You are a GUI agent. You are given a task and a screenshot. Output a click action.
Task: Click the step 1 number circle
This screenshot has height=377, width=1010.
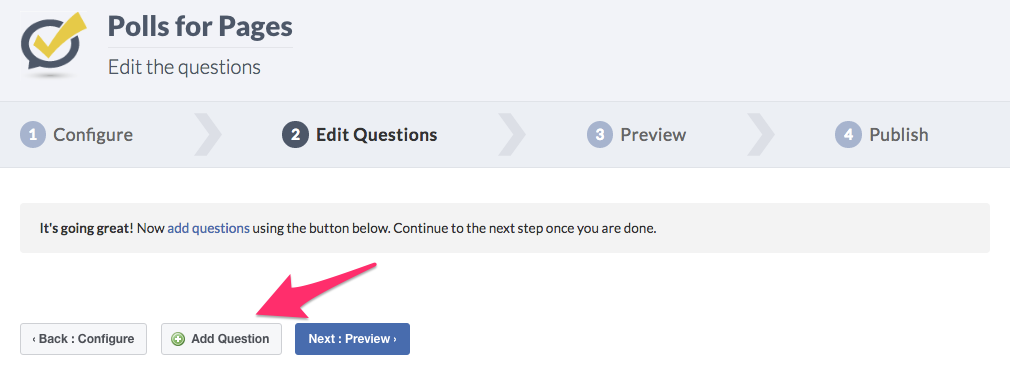pos(33,135)
